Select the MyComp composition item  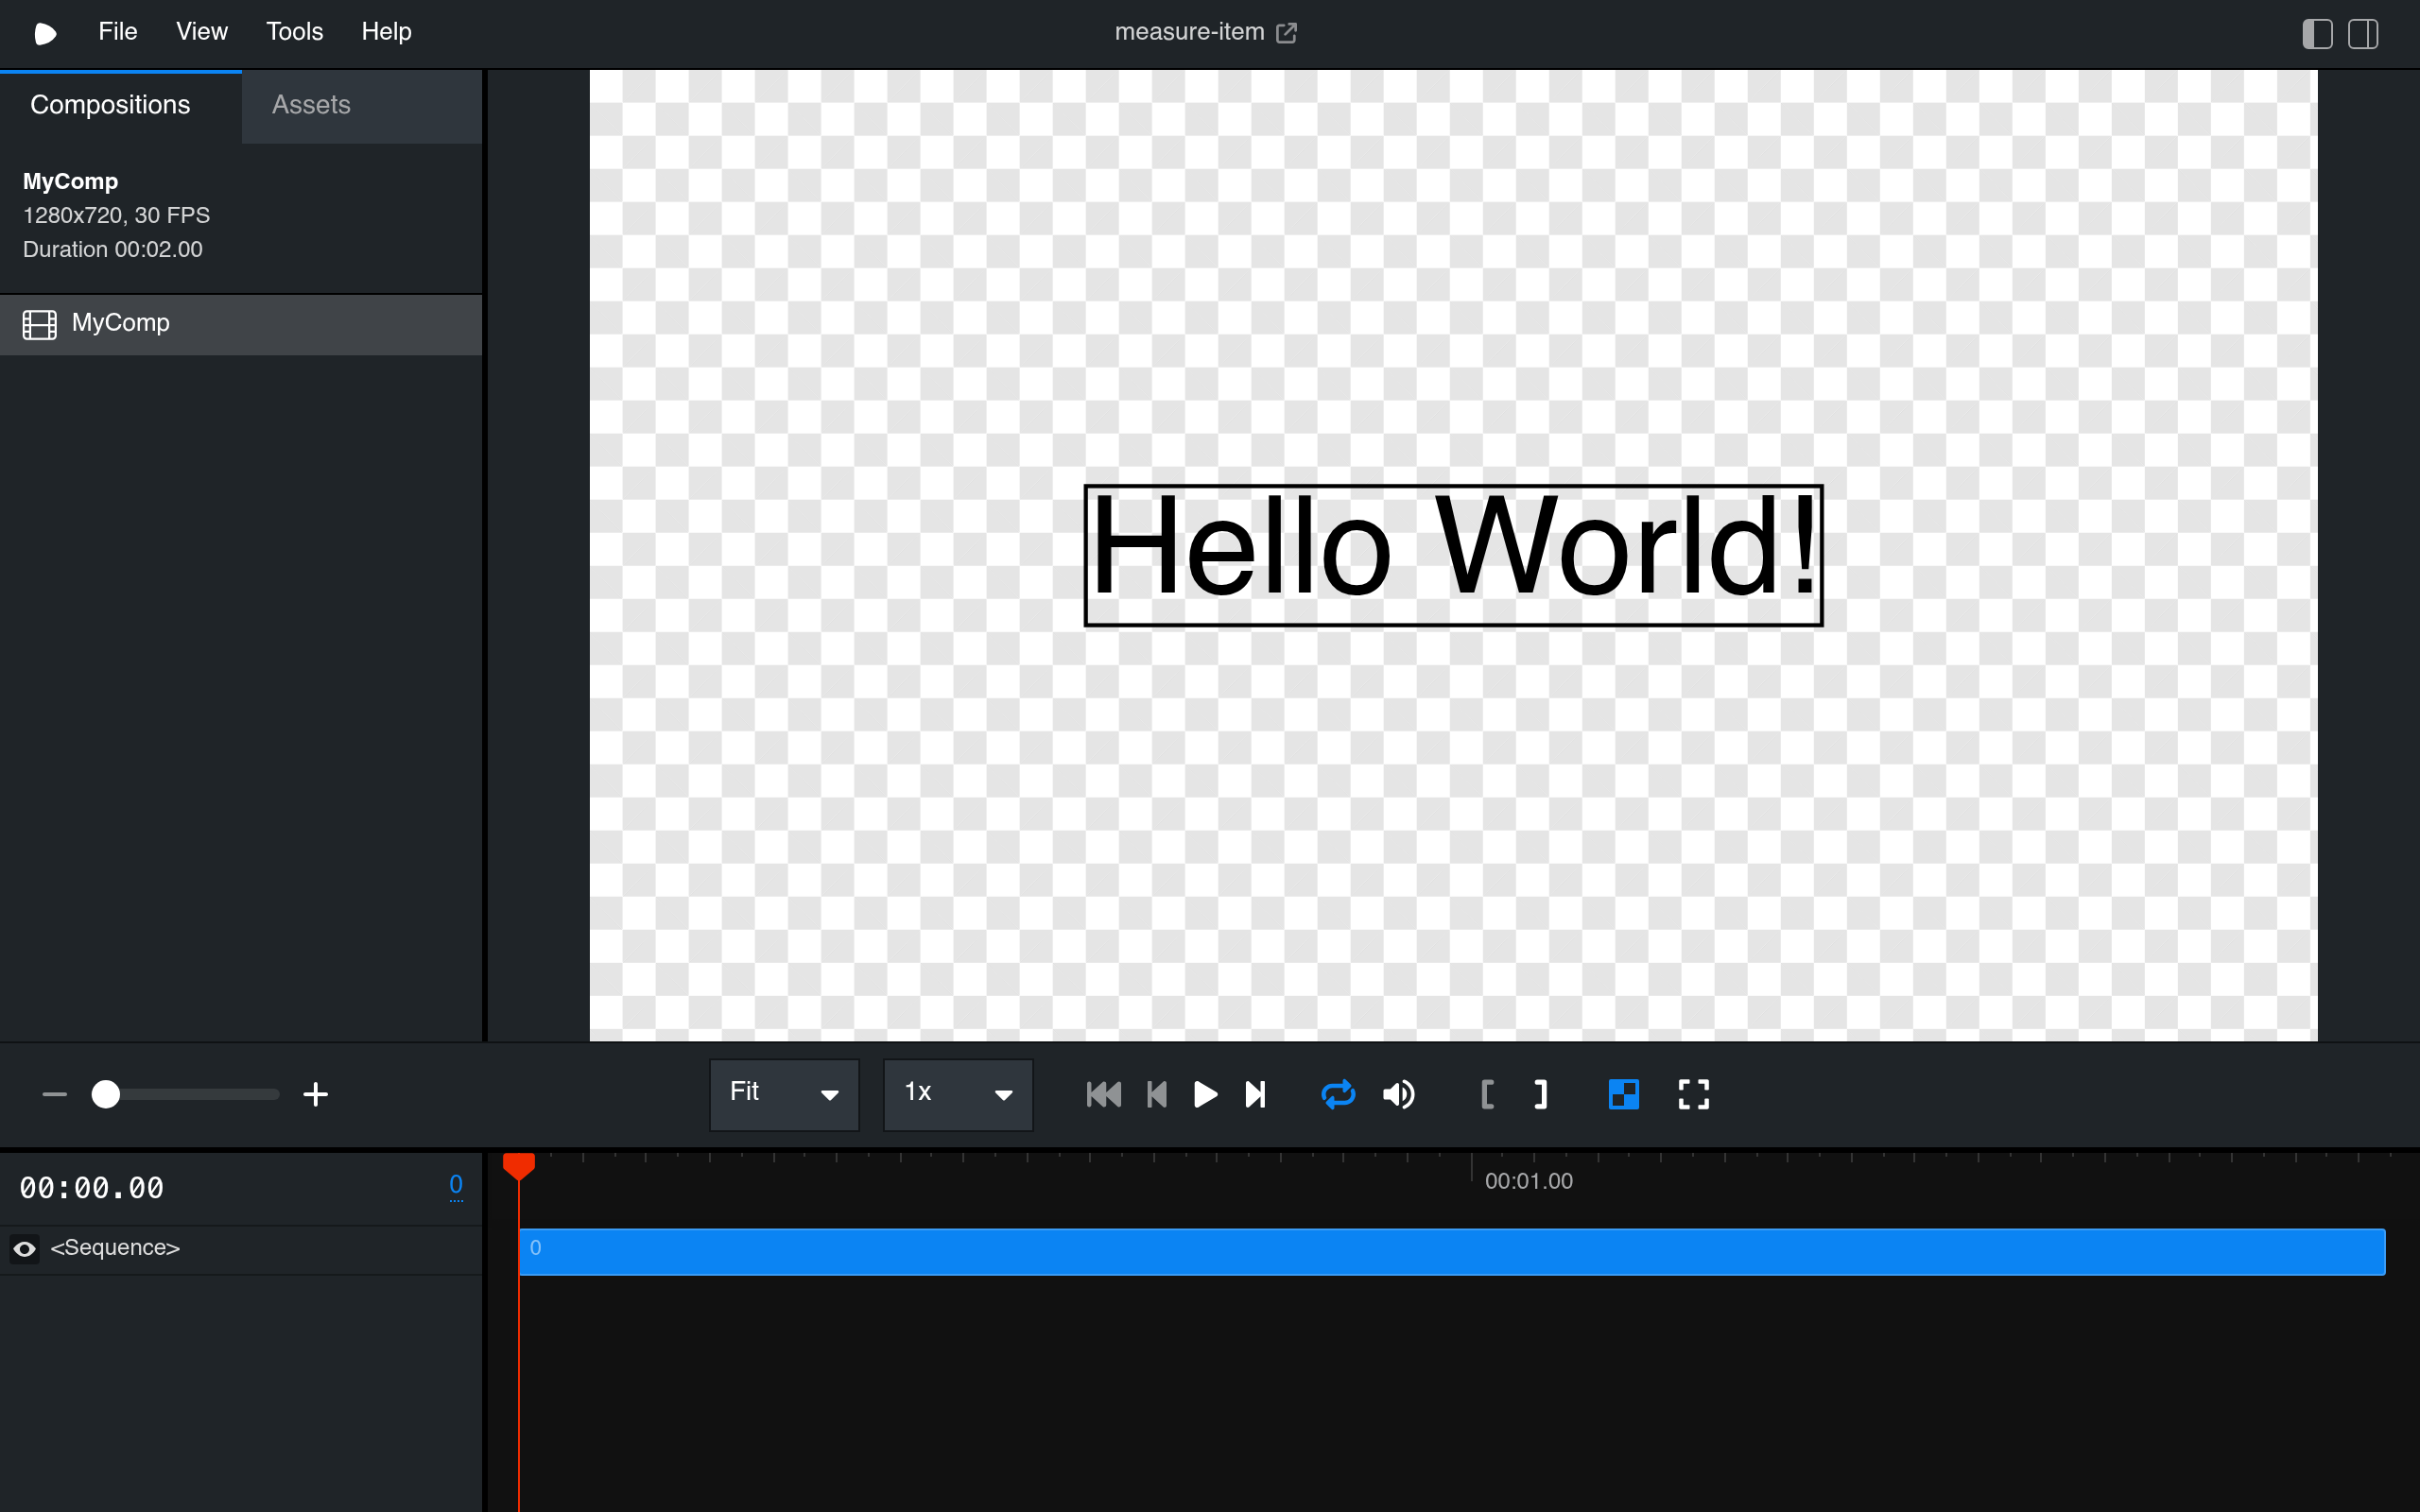[241, 324]
